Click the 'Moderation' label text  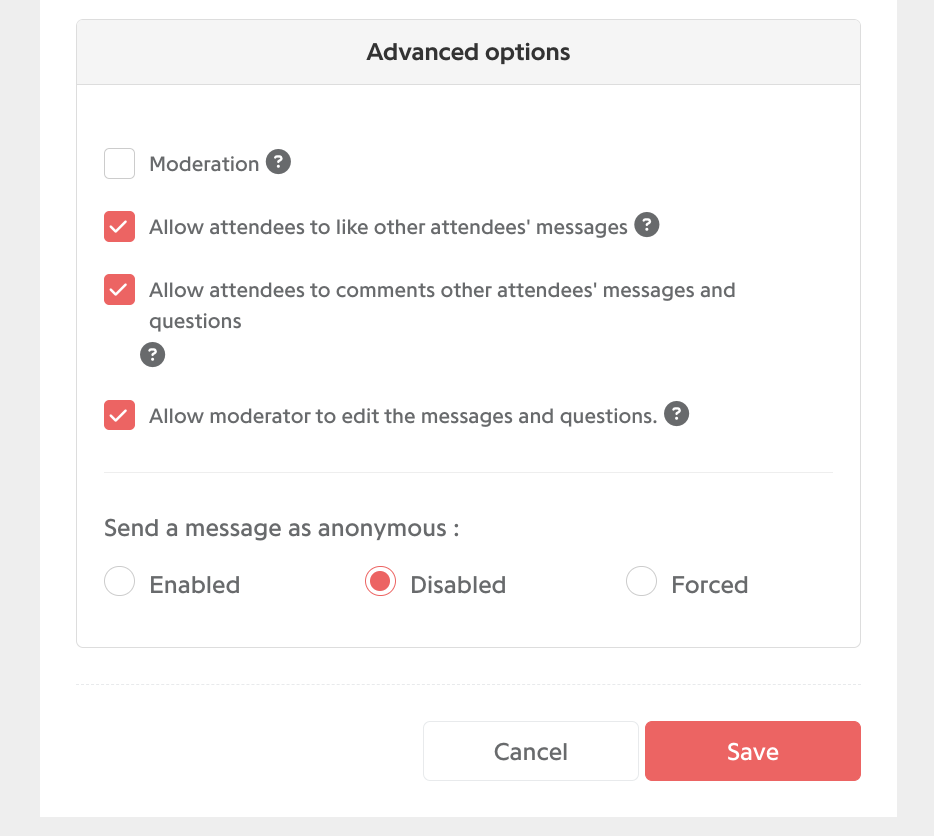pyautogui.click(x=204, y=164)
